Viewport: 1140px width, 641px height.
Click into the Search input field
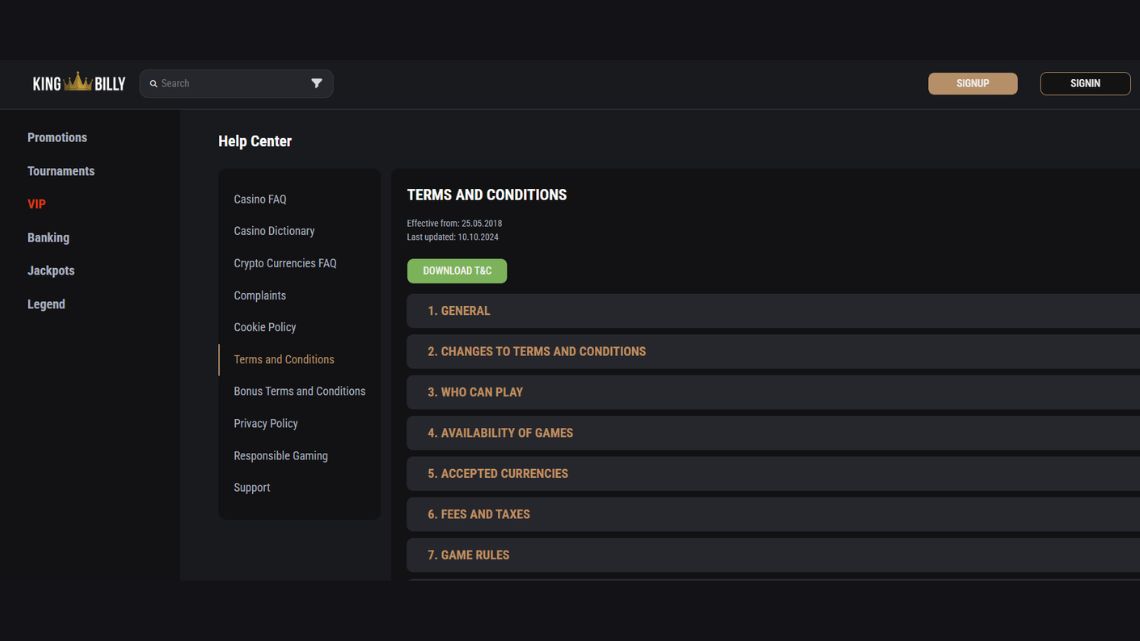point(230,84)
